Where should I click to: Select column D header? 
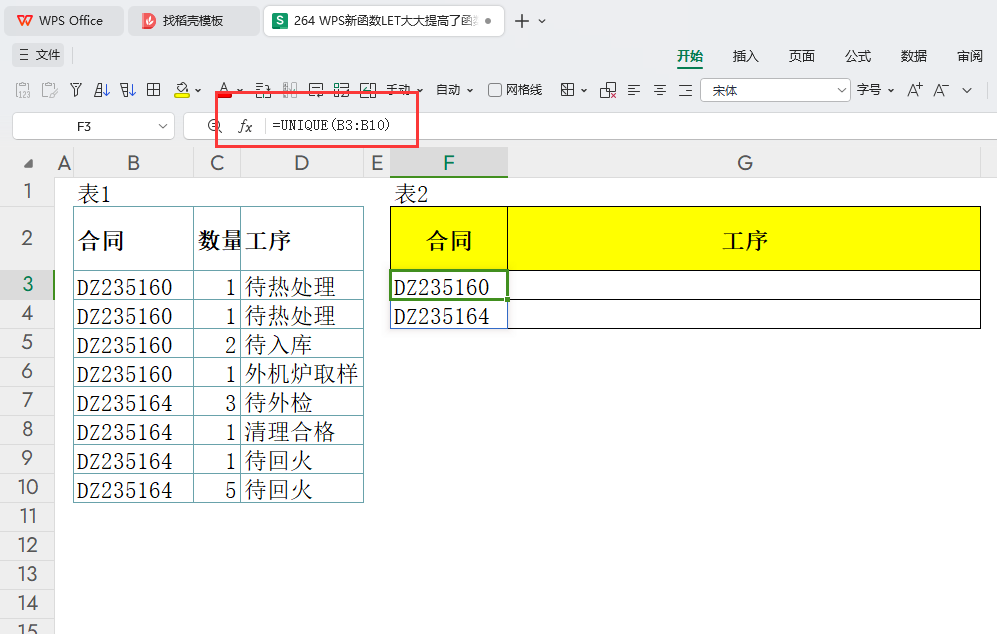302,163
